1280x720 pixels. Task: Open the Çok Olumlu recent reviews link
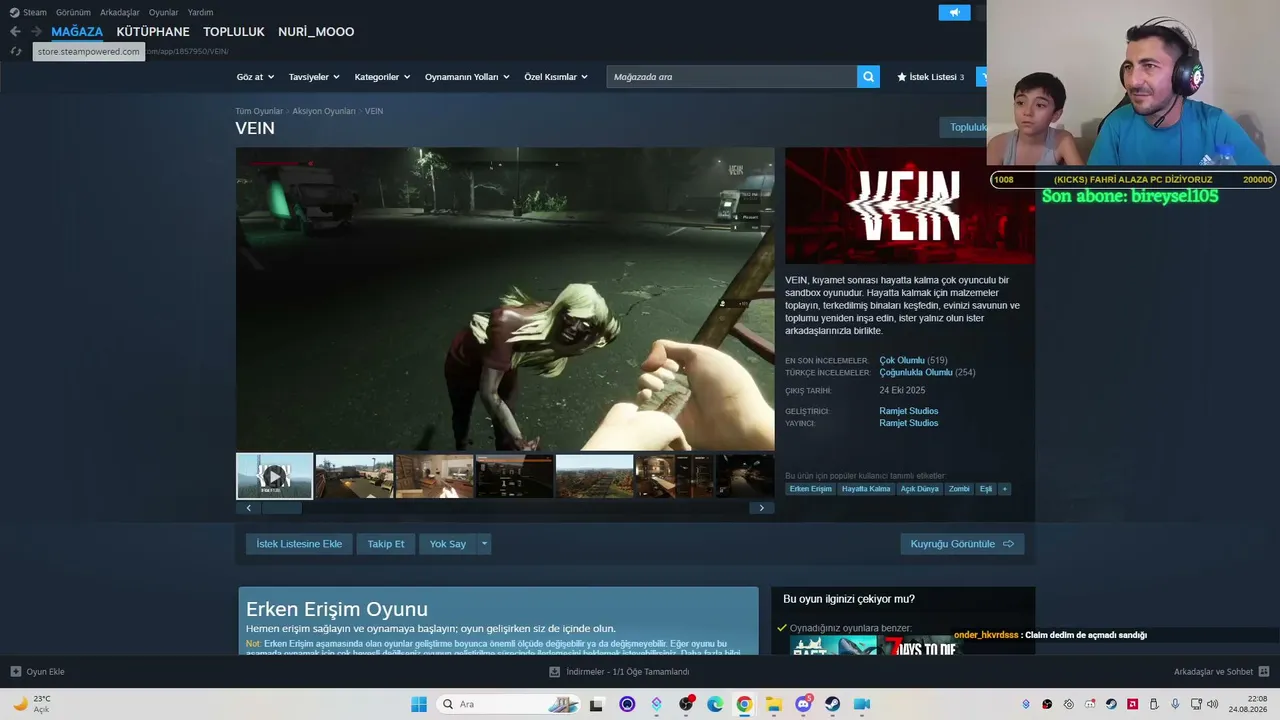pyautogui.click(x=902, y=360)
